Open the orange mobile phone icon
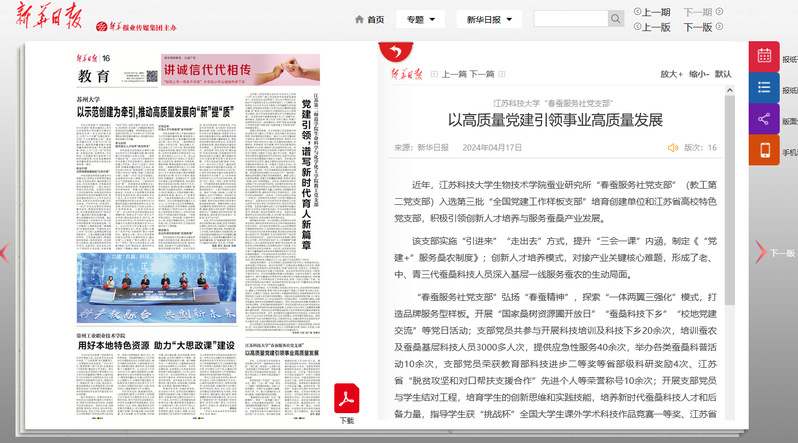Screen dimensions: 798x443 764,150
